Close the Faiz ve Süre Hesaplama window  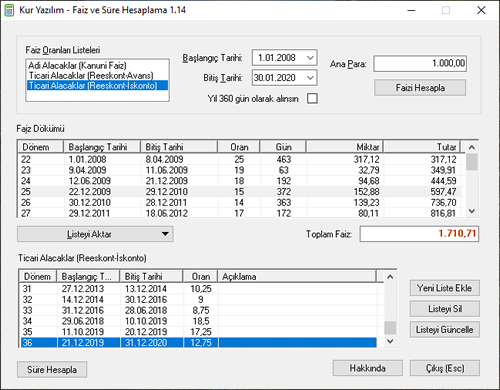click(x=481, y=10)
